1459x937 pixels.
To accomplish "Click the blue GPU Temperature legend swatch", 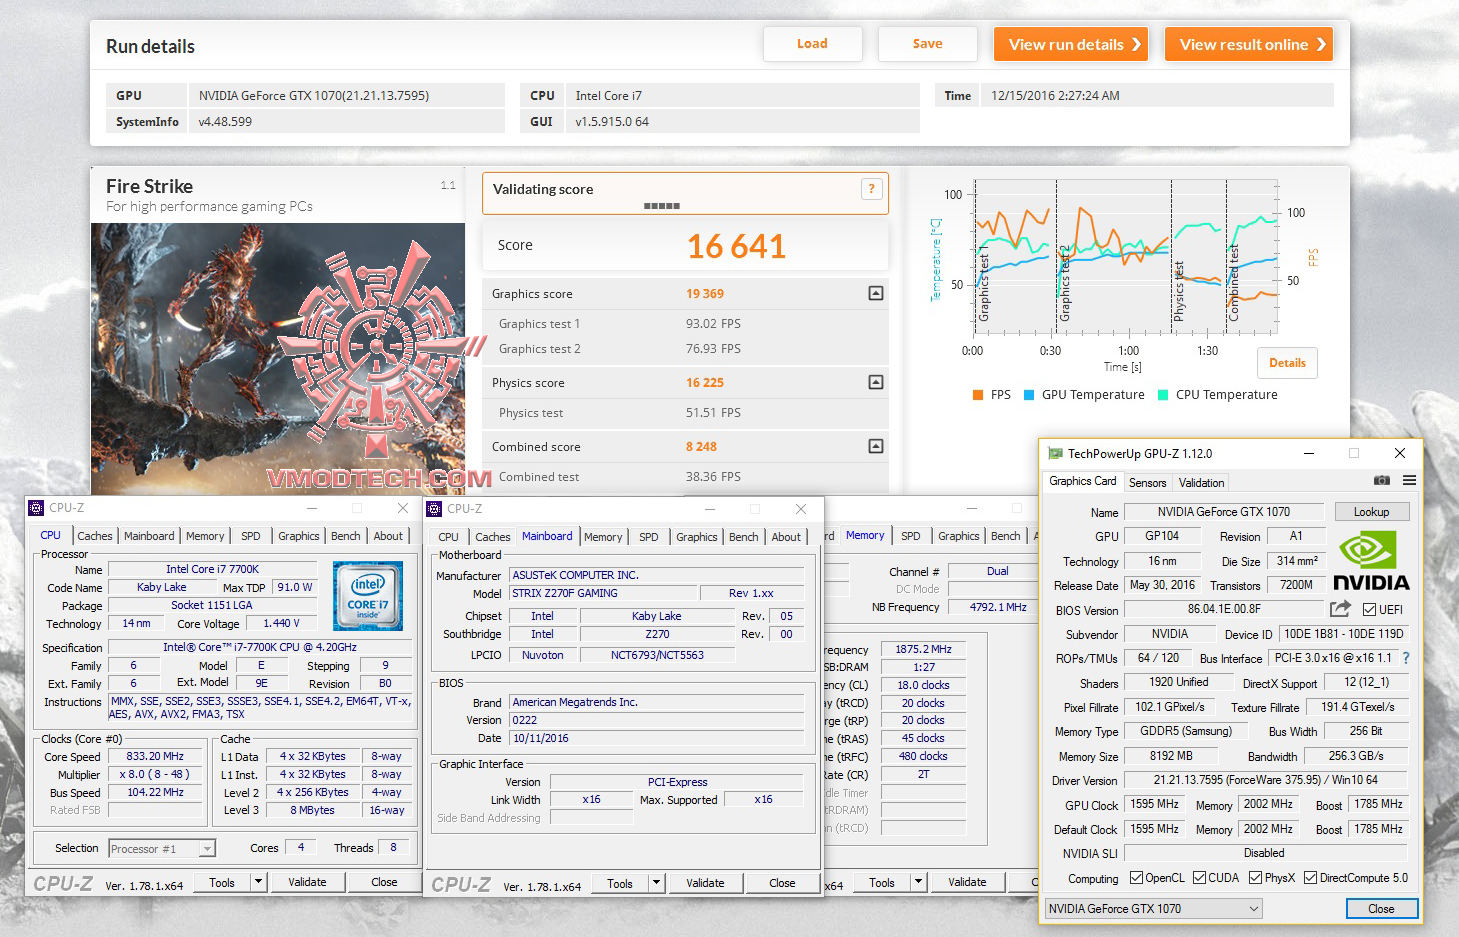I will click(1028, 395).
